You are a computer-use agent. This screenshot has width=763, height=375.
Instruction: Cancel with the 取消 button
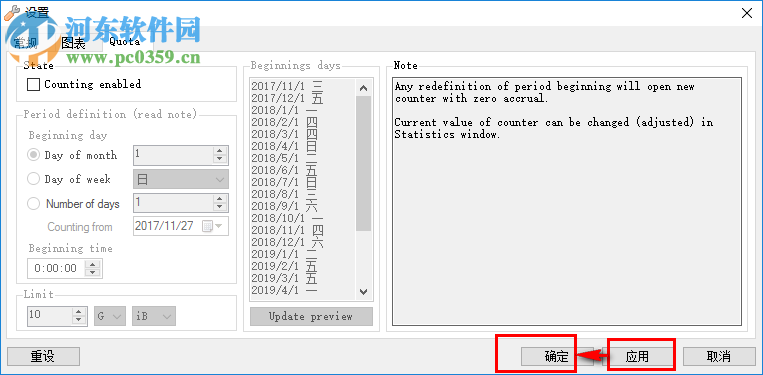click(719, 357)
